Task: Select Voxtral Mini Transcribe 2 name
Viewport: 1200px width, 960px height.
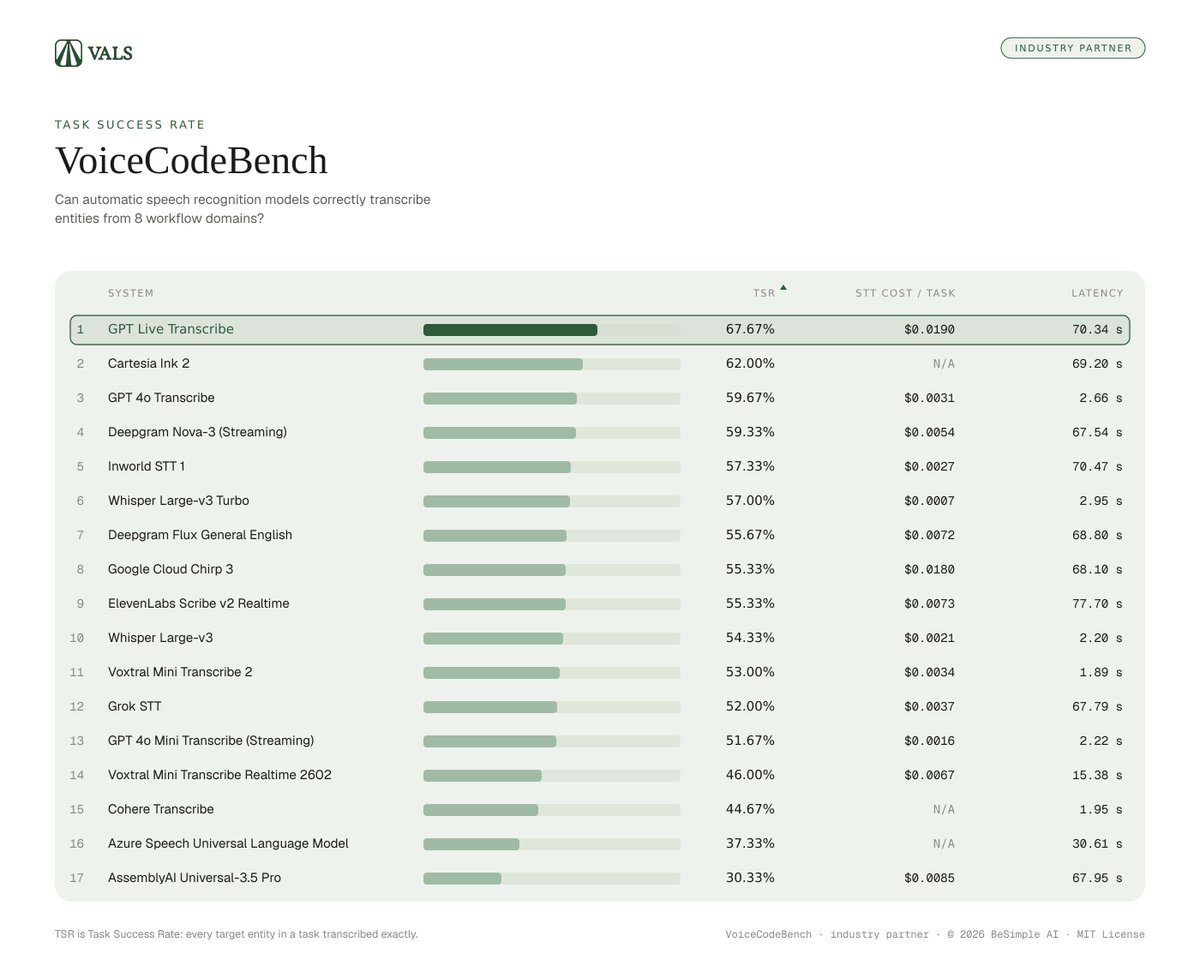Action: pos(180,672)
